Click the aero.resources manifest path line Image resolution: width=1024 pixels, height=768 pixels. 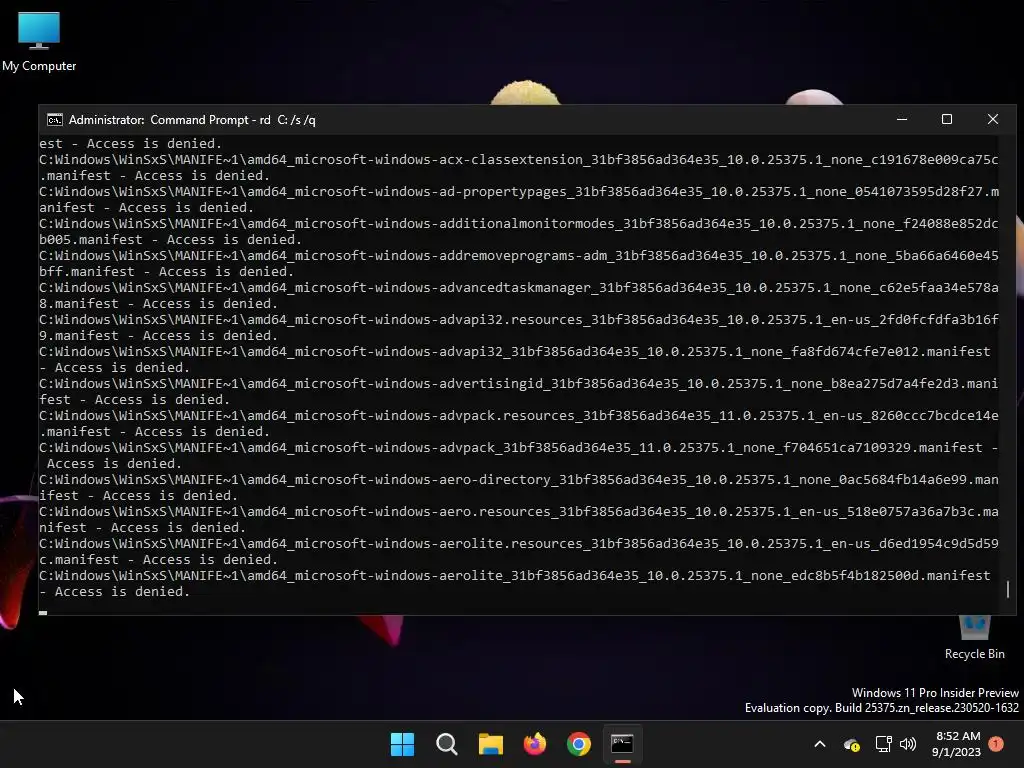click(519, 512)
